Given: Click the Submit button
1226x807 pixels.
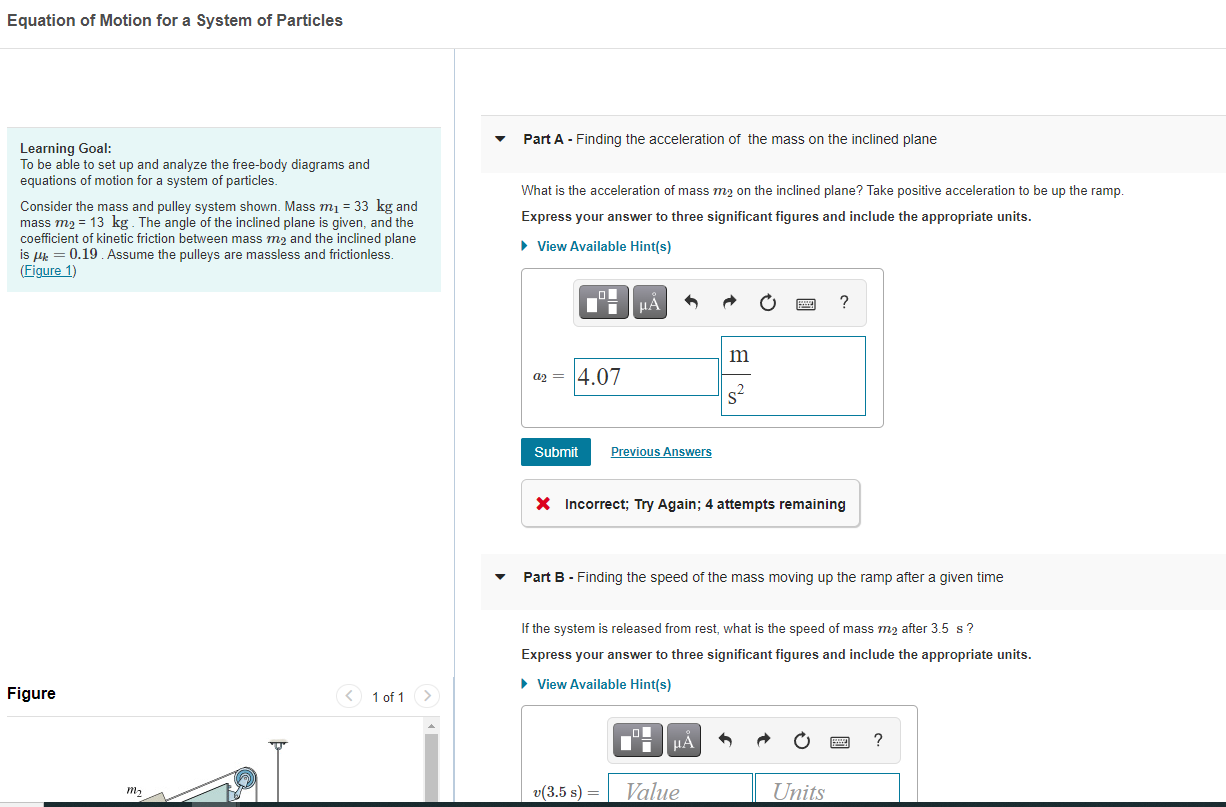Looking at the screenshot, I should [x=555, y=451].
